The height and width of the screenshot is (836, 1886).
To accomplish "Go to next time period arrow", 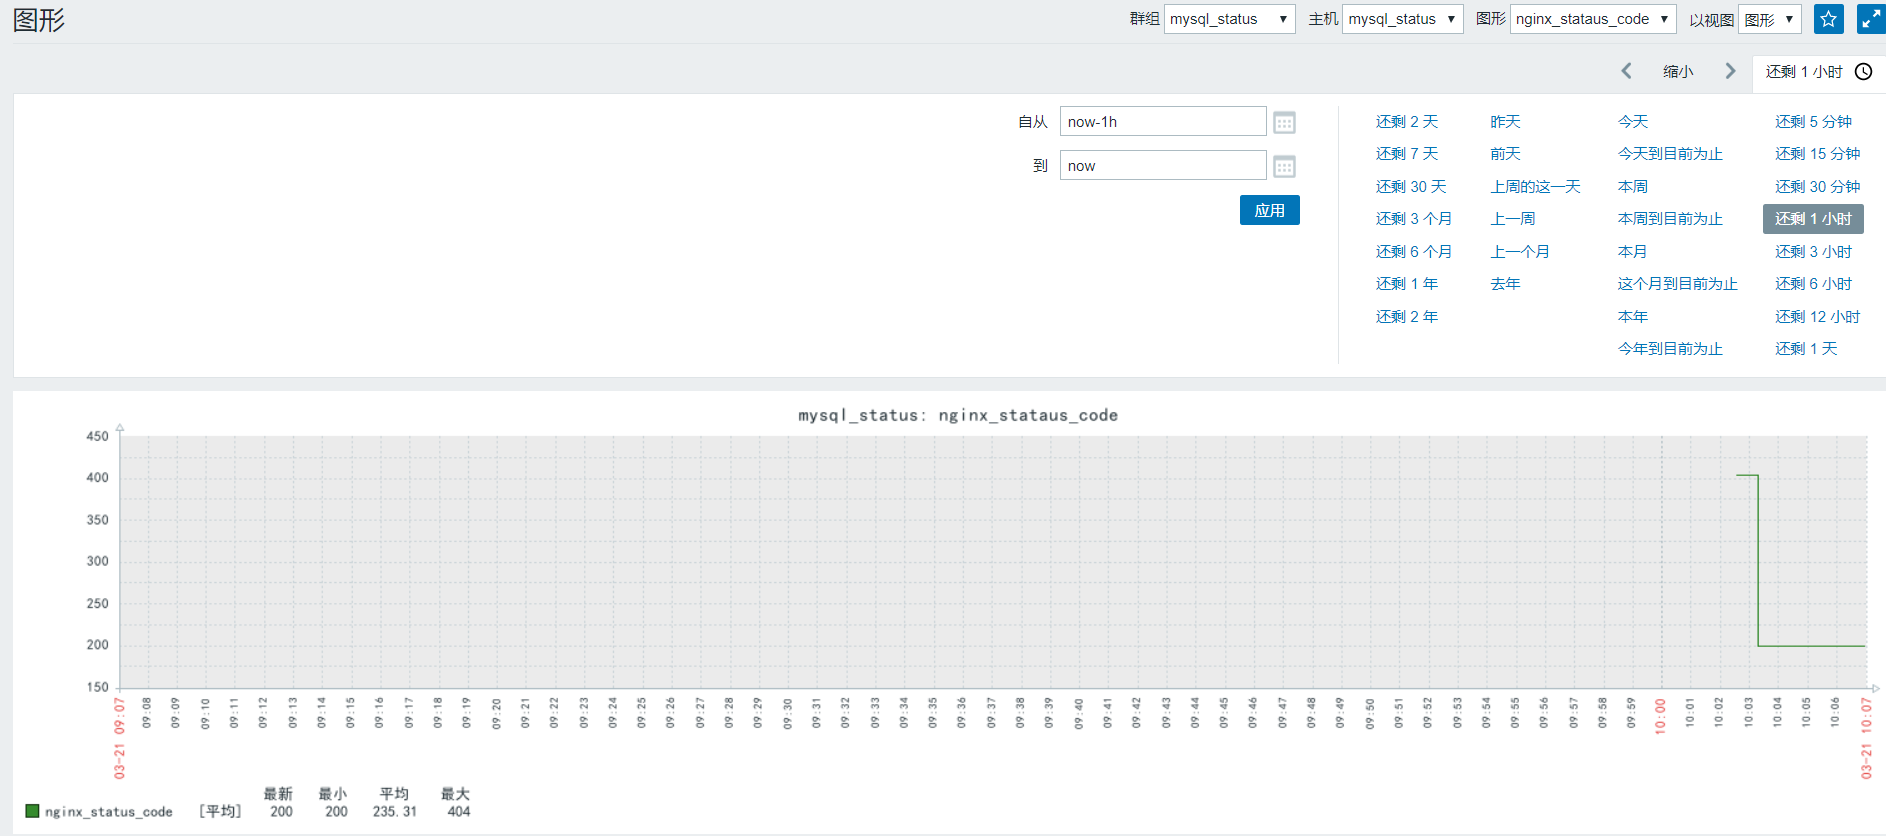I will (1730, 71).
